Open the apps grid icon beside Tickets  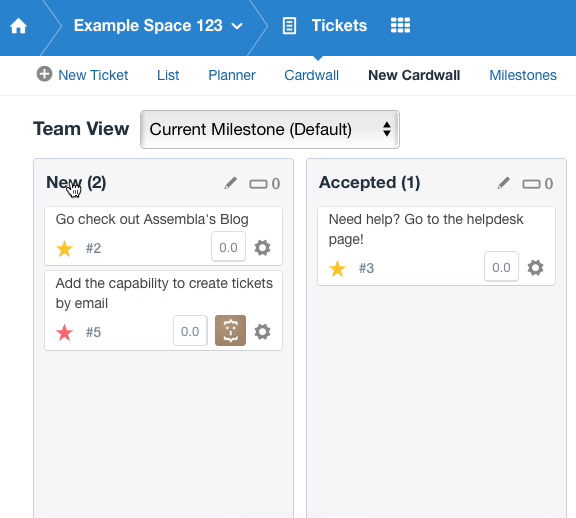click(x=400, y=25)
